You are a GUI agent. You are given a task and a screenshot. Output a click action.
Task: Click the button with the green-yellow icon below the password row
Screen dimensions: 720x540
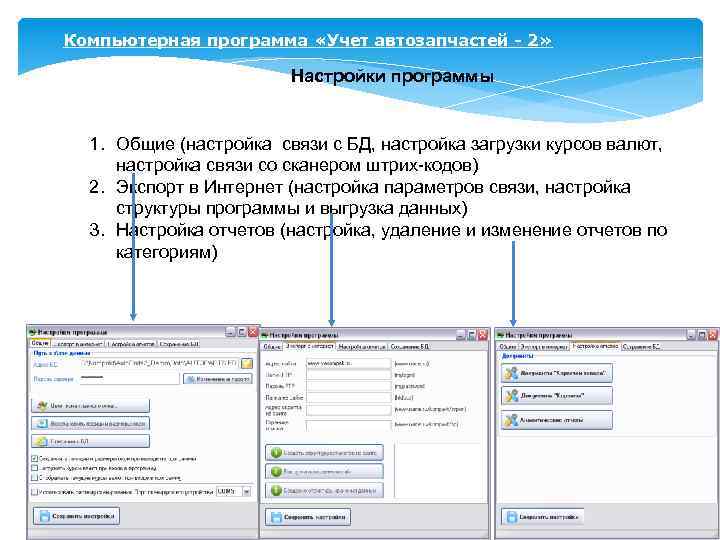click(x=90, y=405)
